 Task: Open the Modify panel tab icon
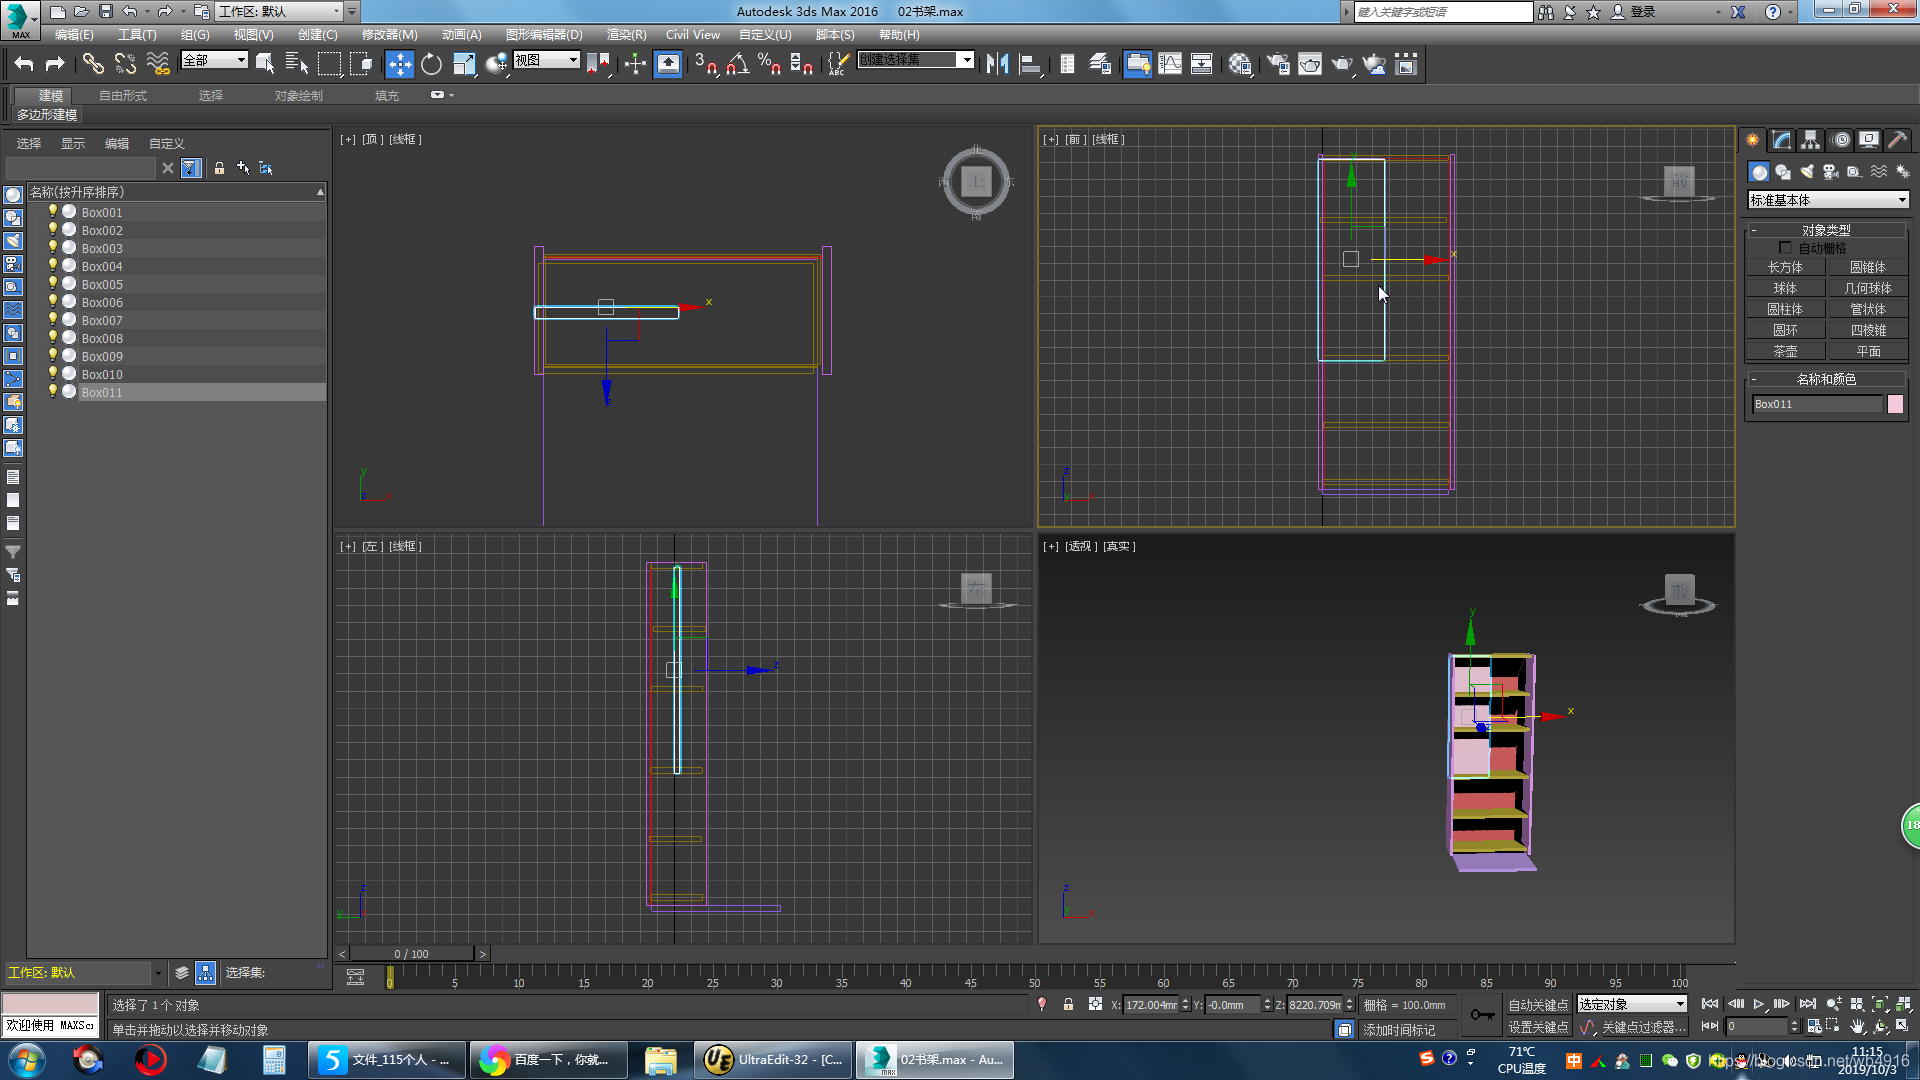pos(1781,140)
